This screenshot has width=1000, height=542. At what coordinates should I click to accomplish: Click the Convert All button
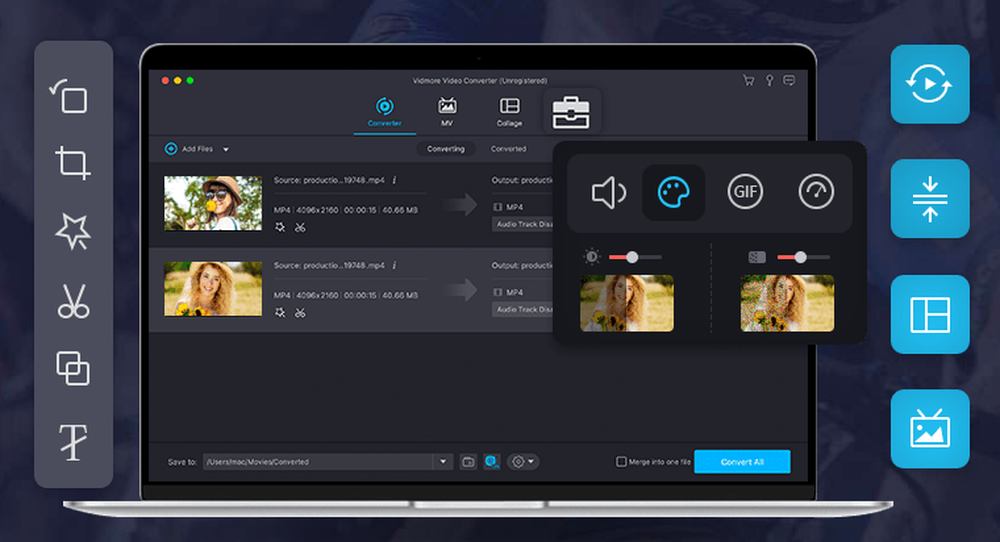coord(742,462)
